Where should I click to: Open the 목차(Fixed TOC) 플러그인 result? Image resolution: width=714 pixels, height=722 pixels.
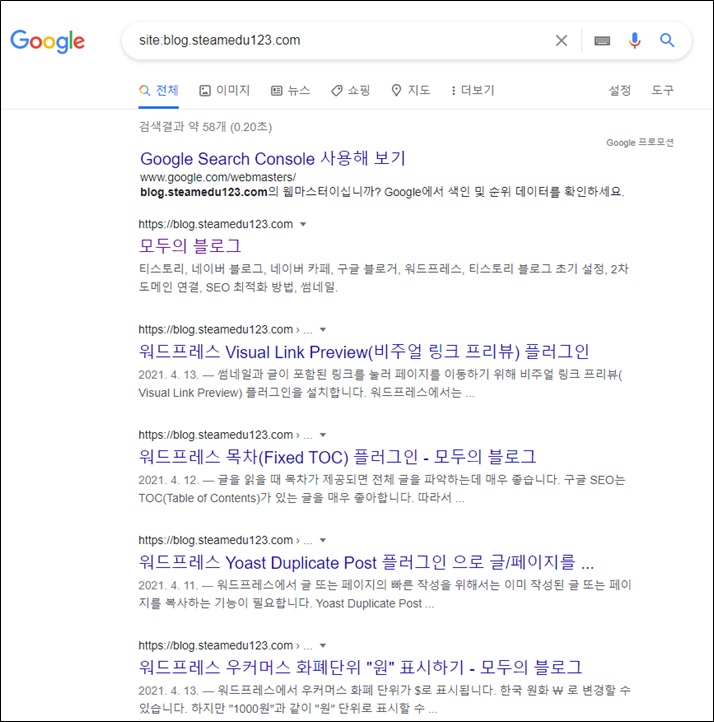click(337, 457)
